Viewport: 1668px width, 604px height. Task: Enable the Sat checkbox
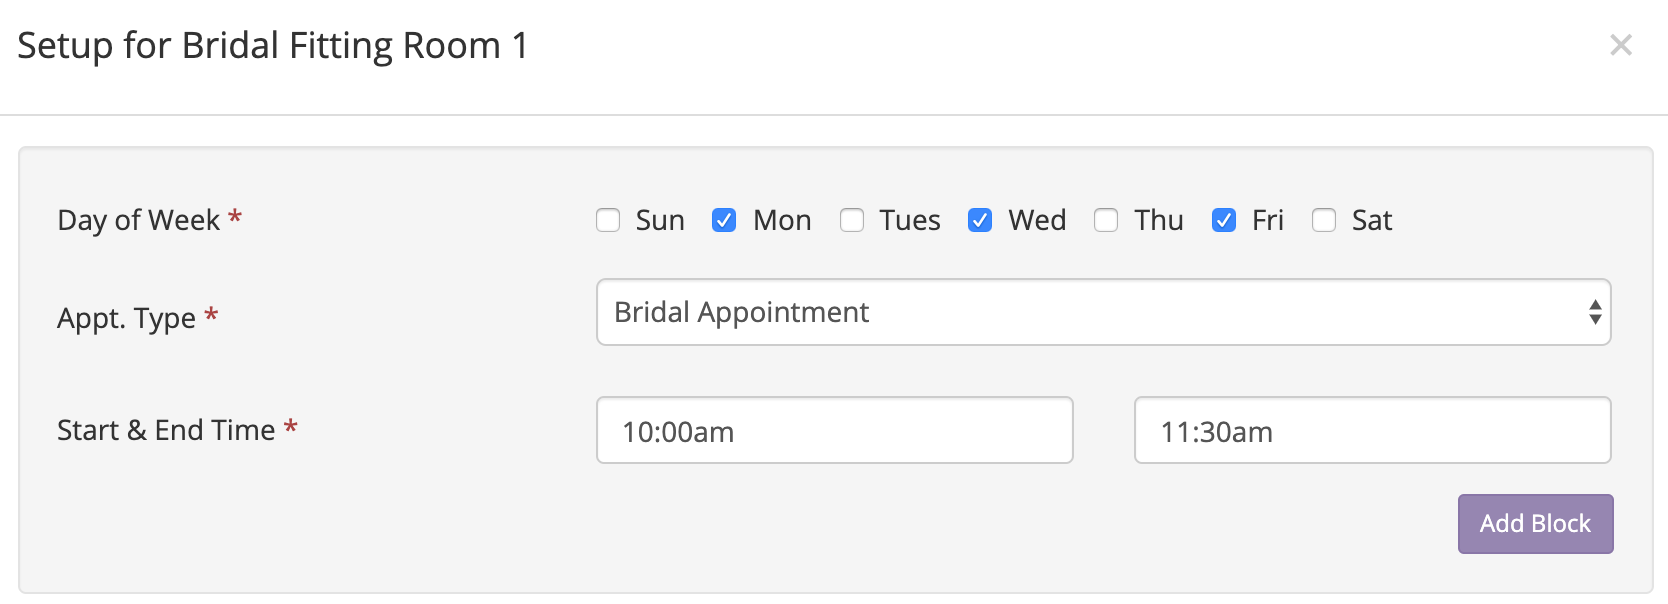point(1324,220)
